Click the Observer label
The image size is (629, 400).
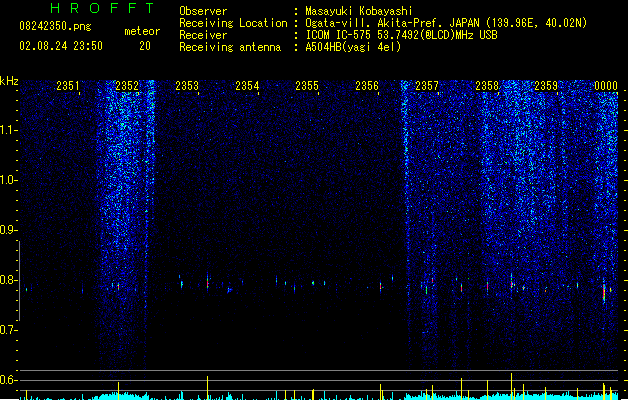pyautogui.click(x=203, y=11)
